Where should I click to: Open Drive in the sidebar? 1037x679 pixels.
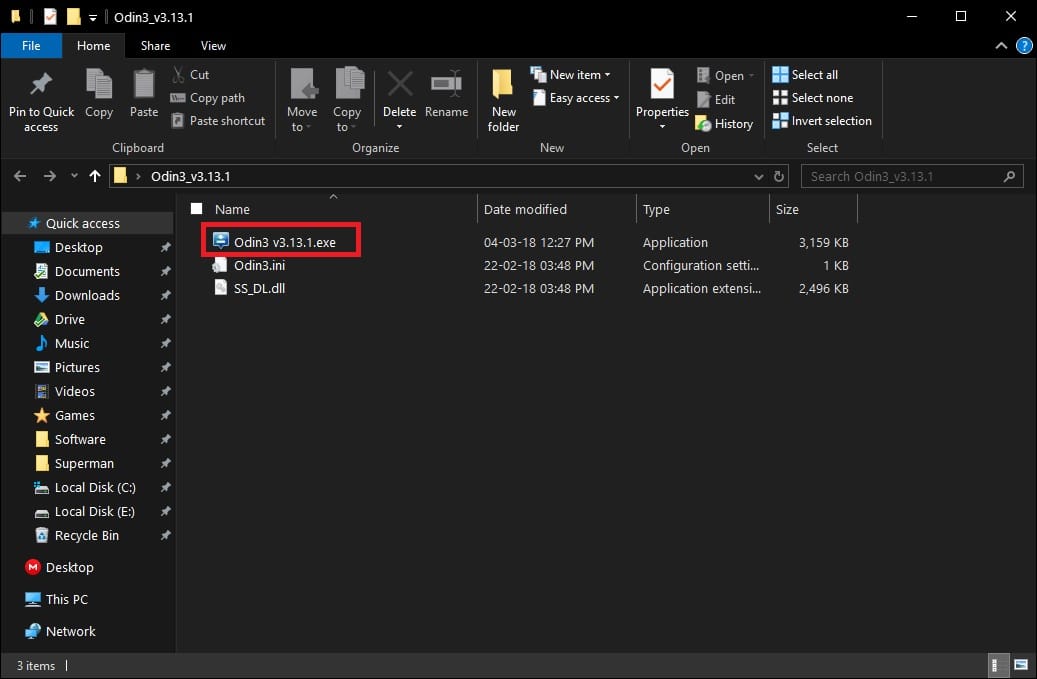tap(69, 319)
